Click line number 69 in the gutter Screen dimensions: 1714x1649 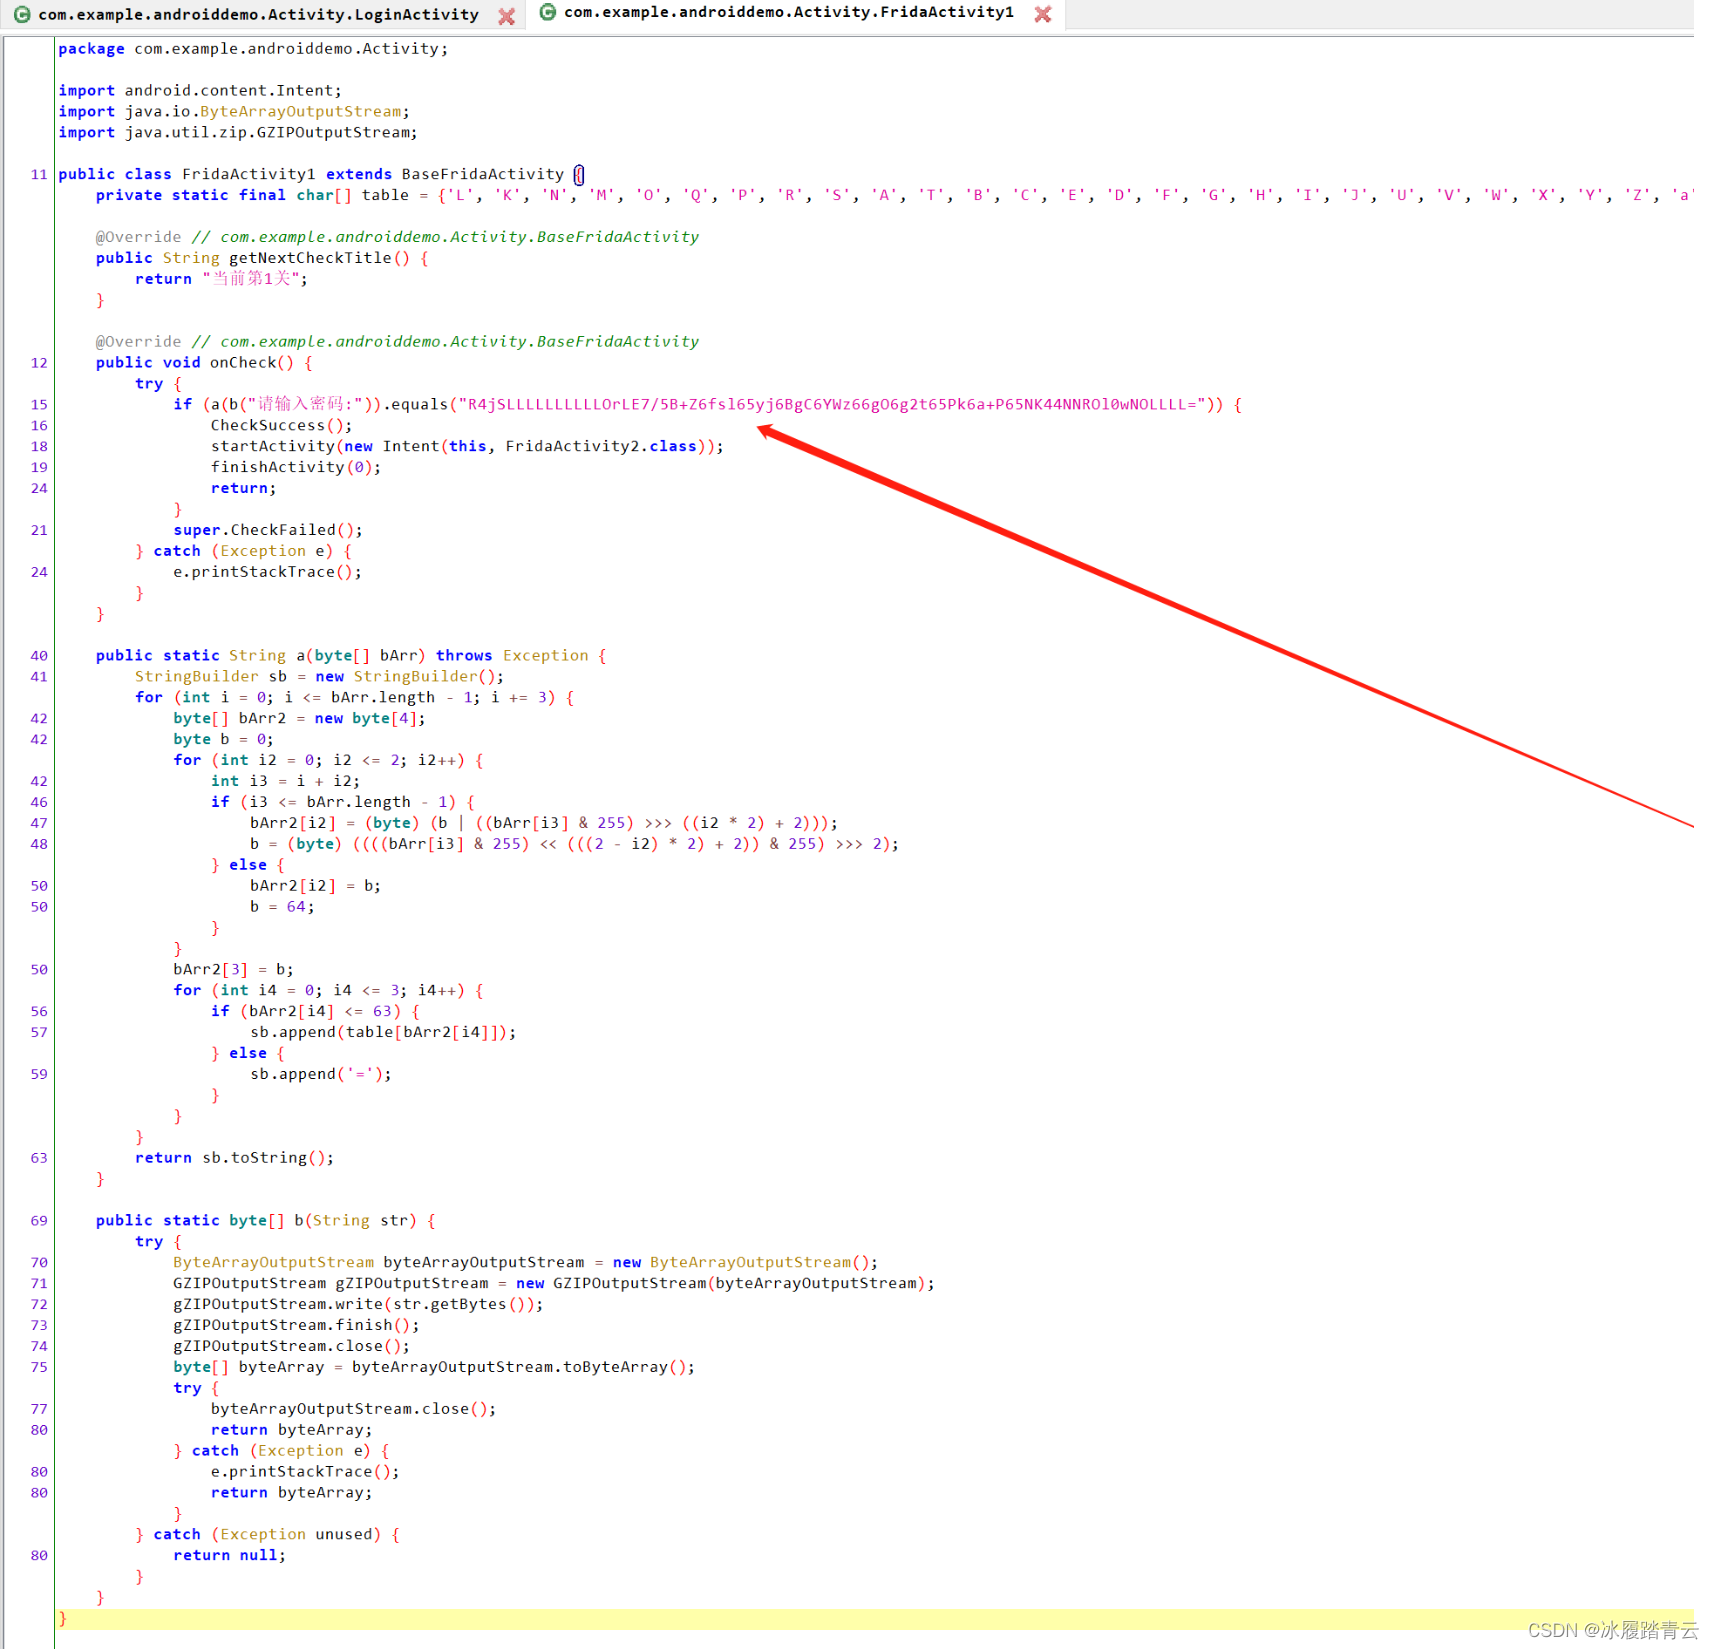tap(38, 1221)
